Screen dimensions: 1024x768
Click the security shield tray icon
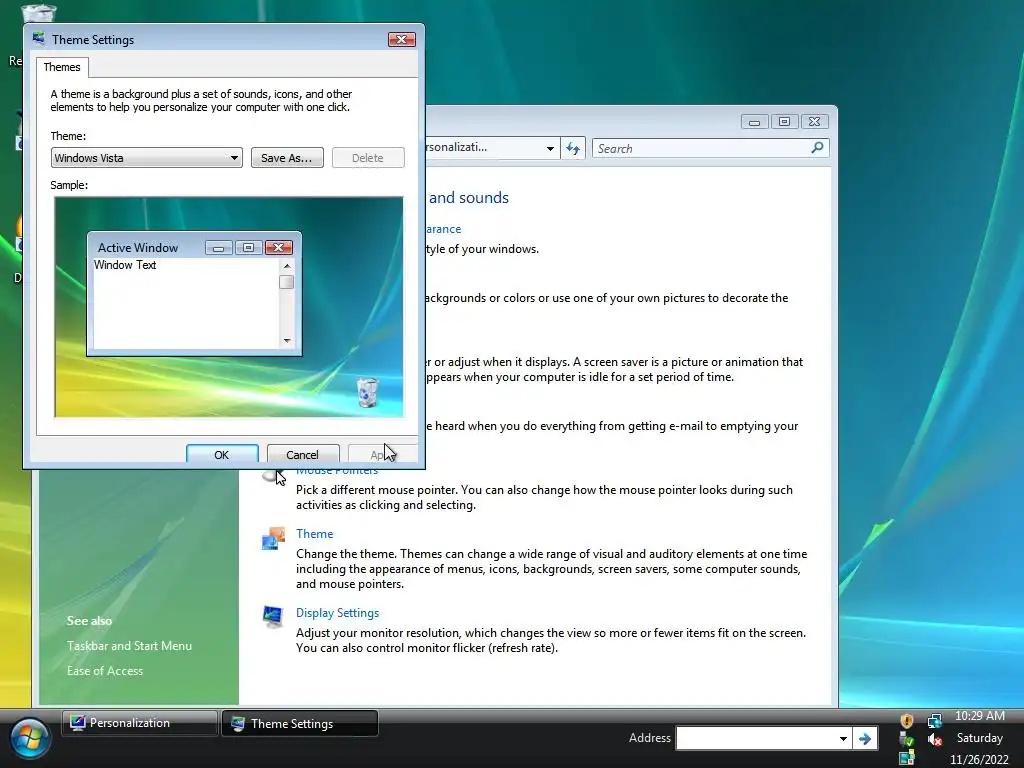[906, 720]
